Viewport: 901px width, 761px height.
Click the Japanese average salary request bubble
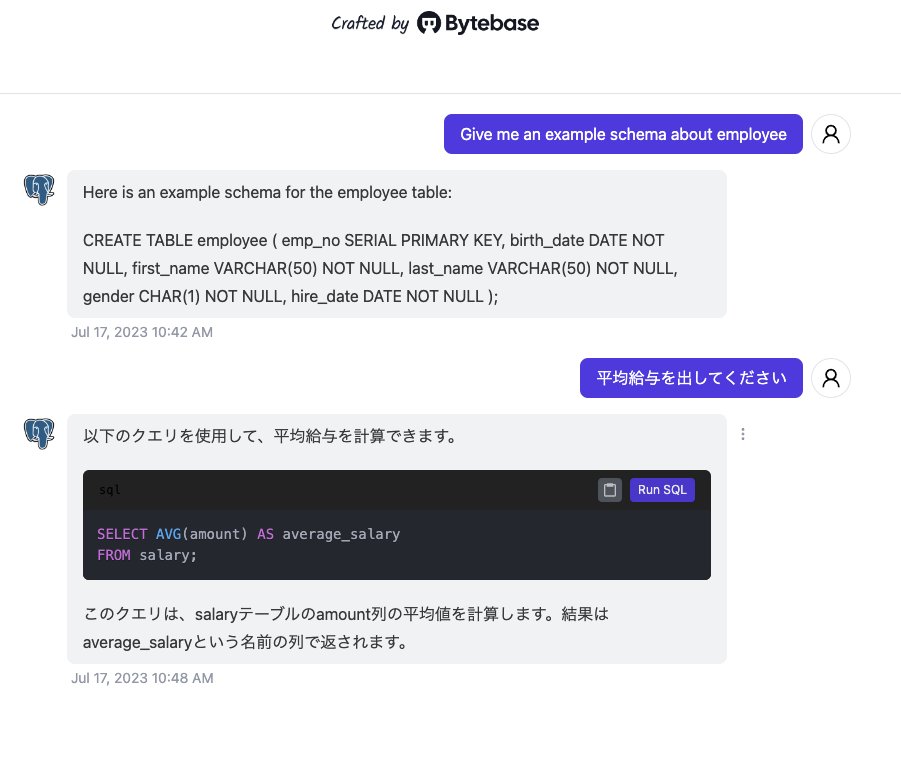pyautogui.click(x=691, y=378)
